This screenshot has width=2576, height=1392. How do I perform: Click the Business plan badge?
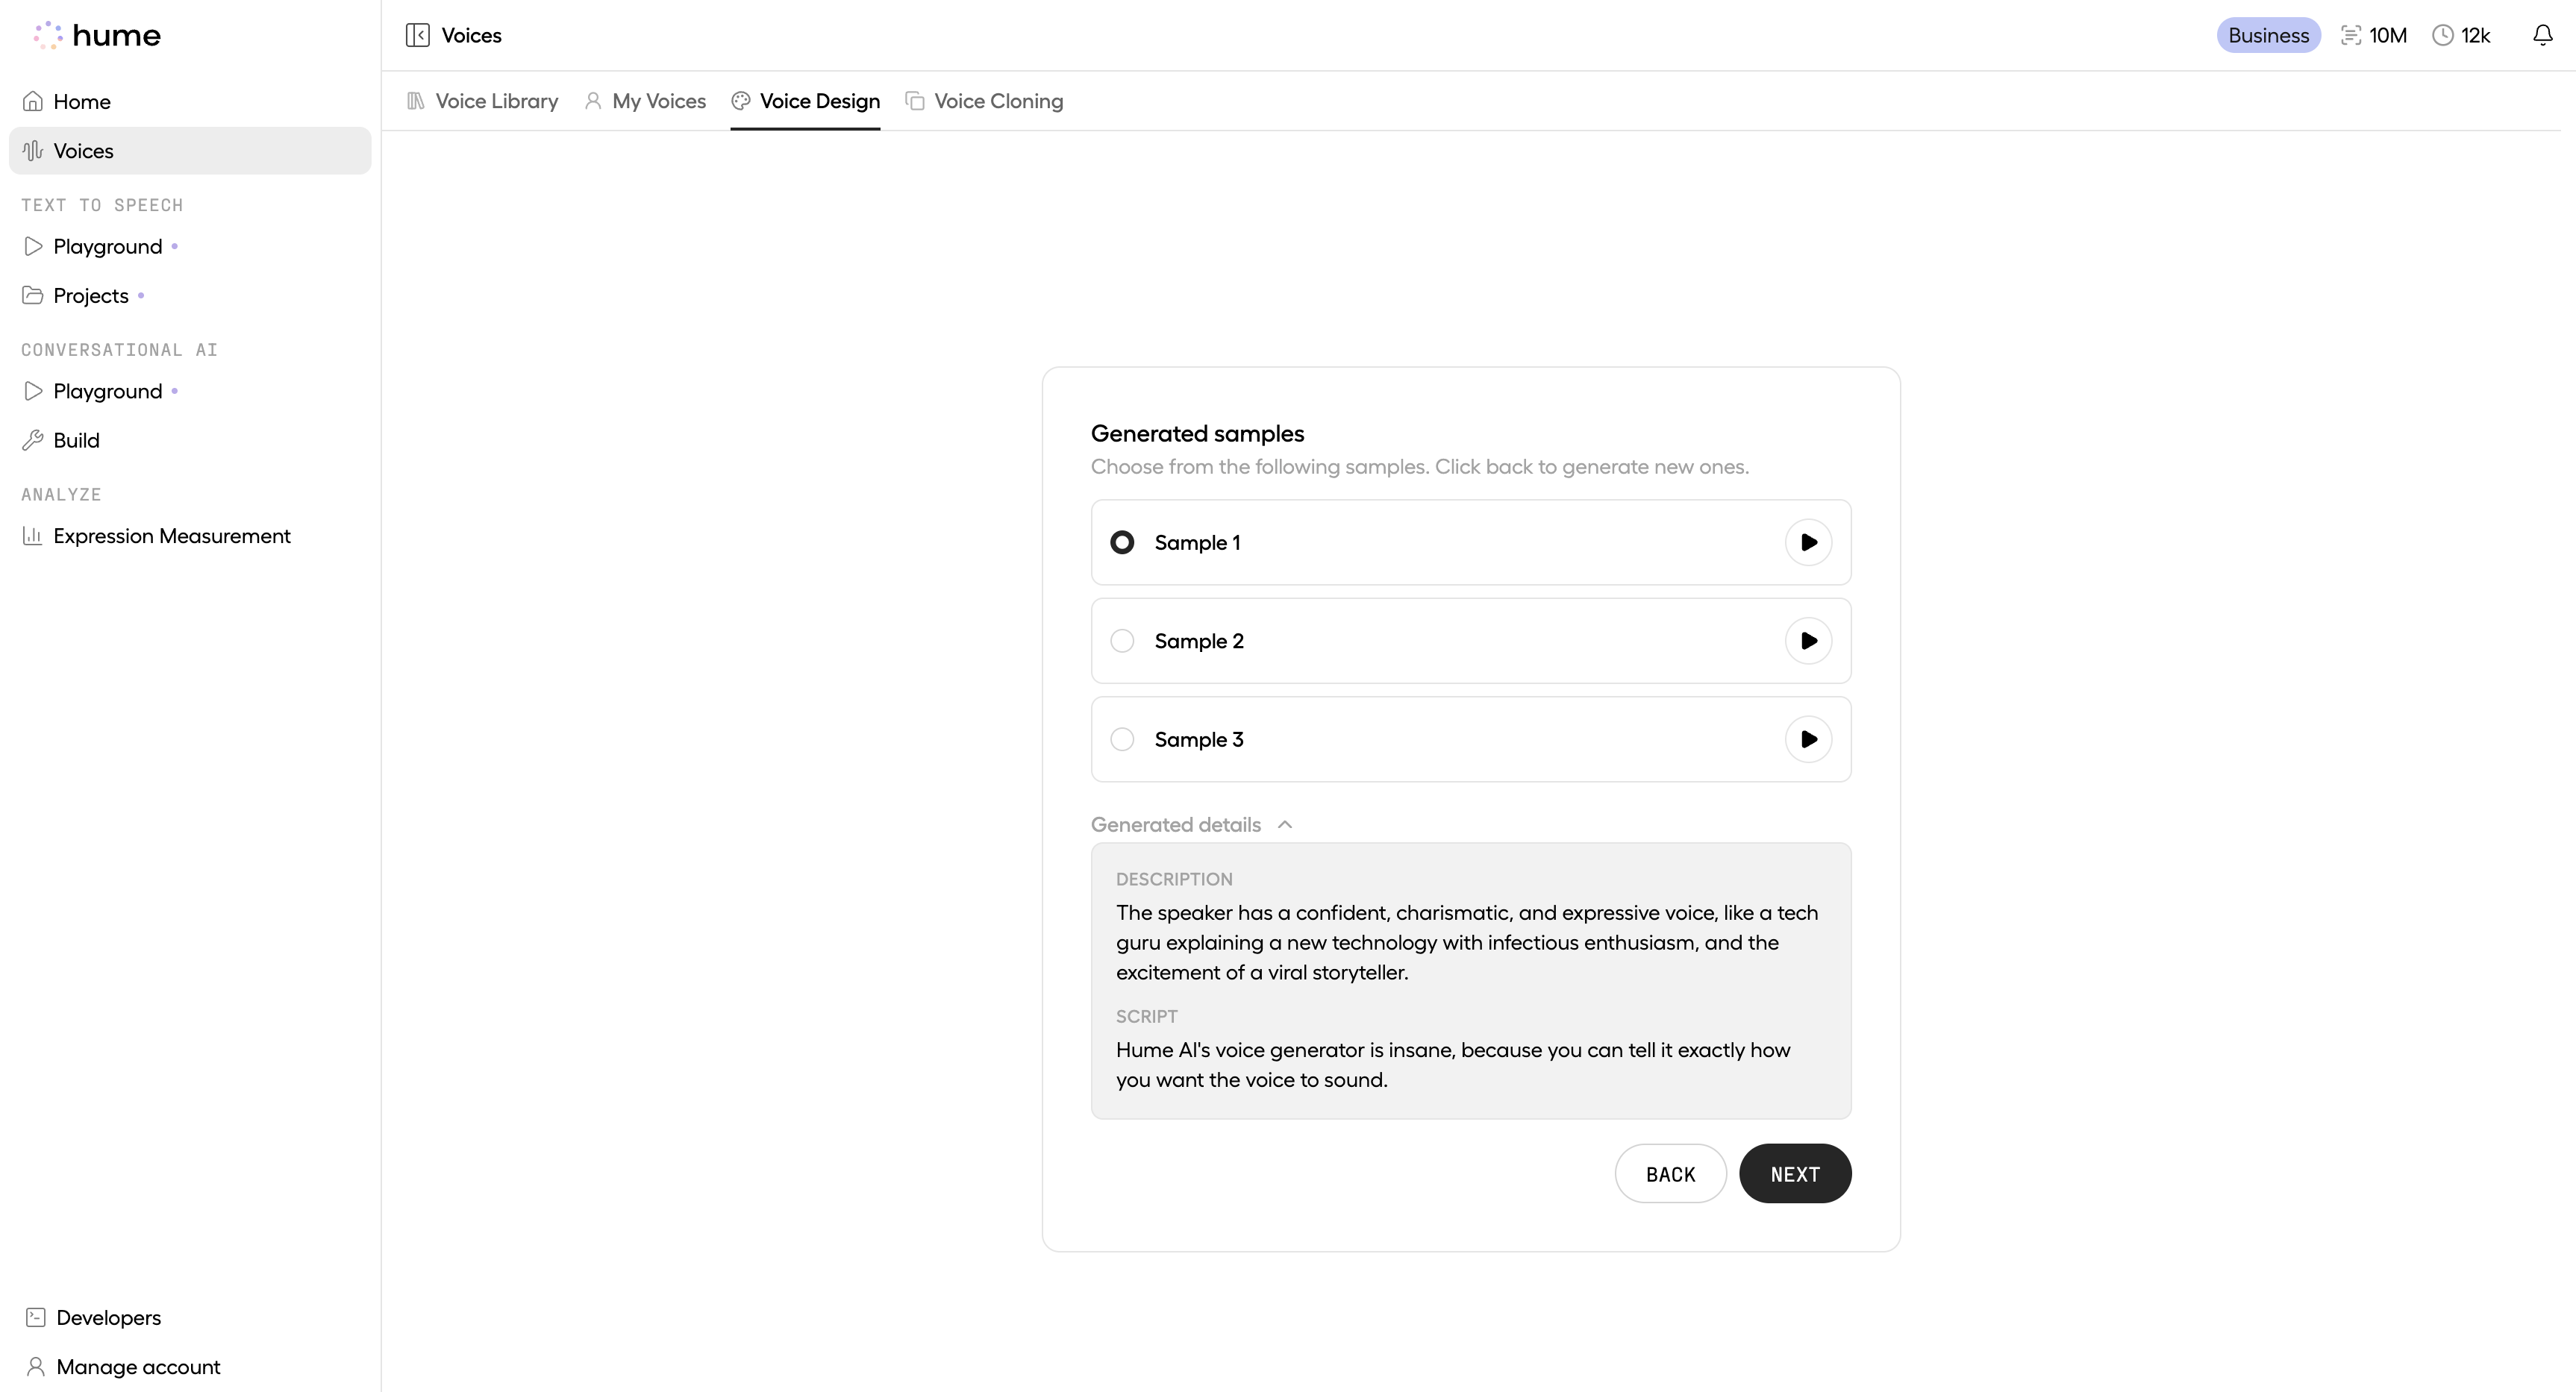coord(2267,35)
